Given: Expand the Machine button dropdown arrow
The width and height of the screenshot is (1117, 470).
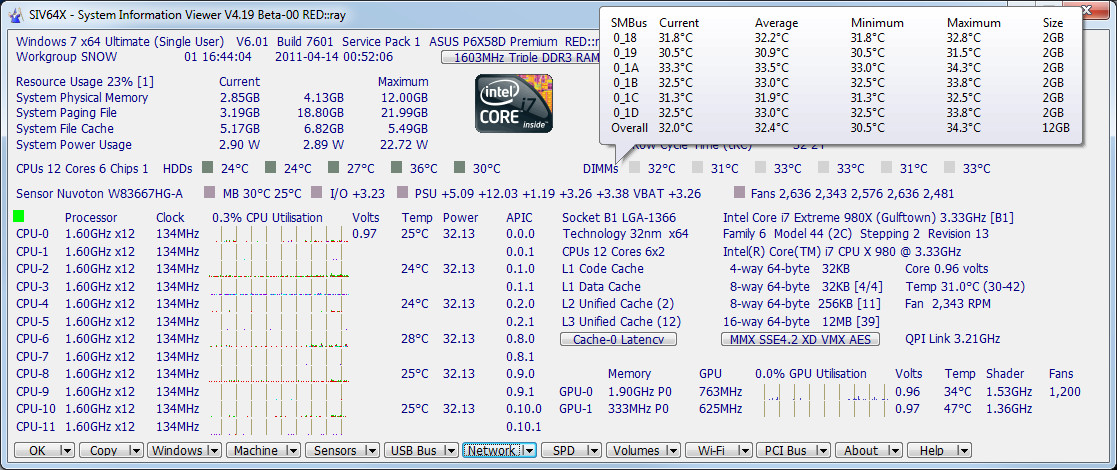Looking at the screenshot, I should (292, 451).
